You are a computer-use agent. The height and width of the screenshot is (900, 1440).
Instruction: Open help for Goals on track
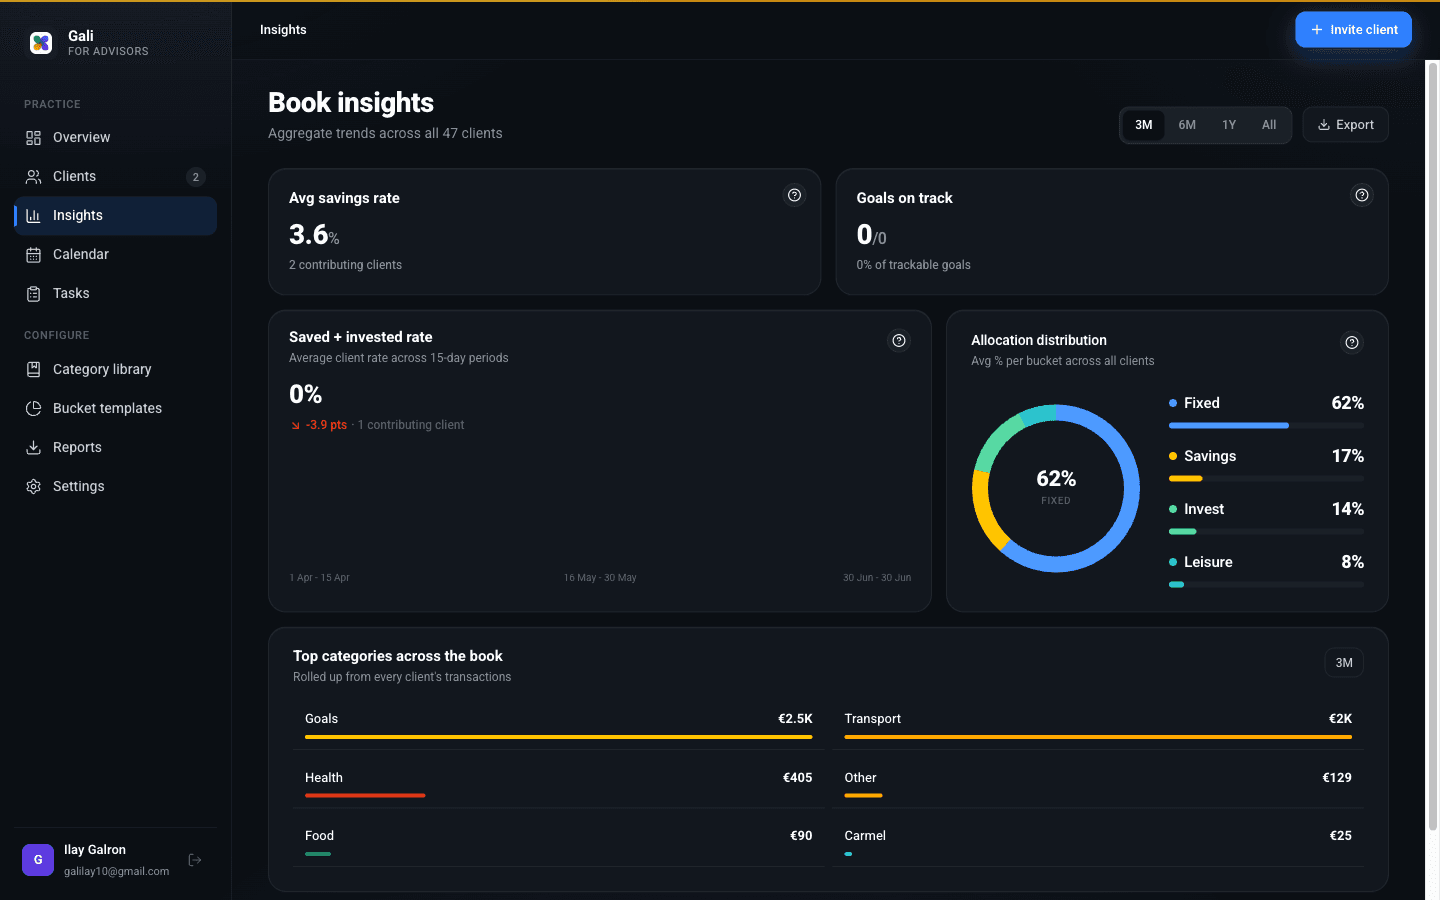[1361, 195]
